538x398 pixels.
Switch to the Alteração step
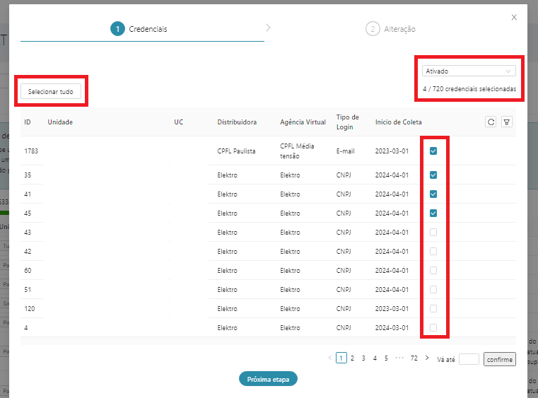[390, 29]
